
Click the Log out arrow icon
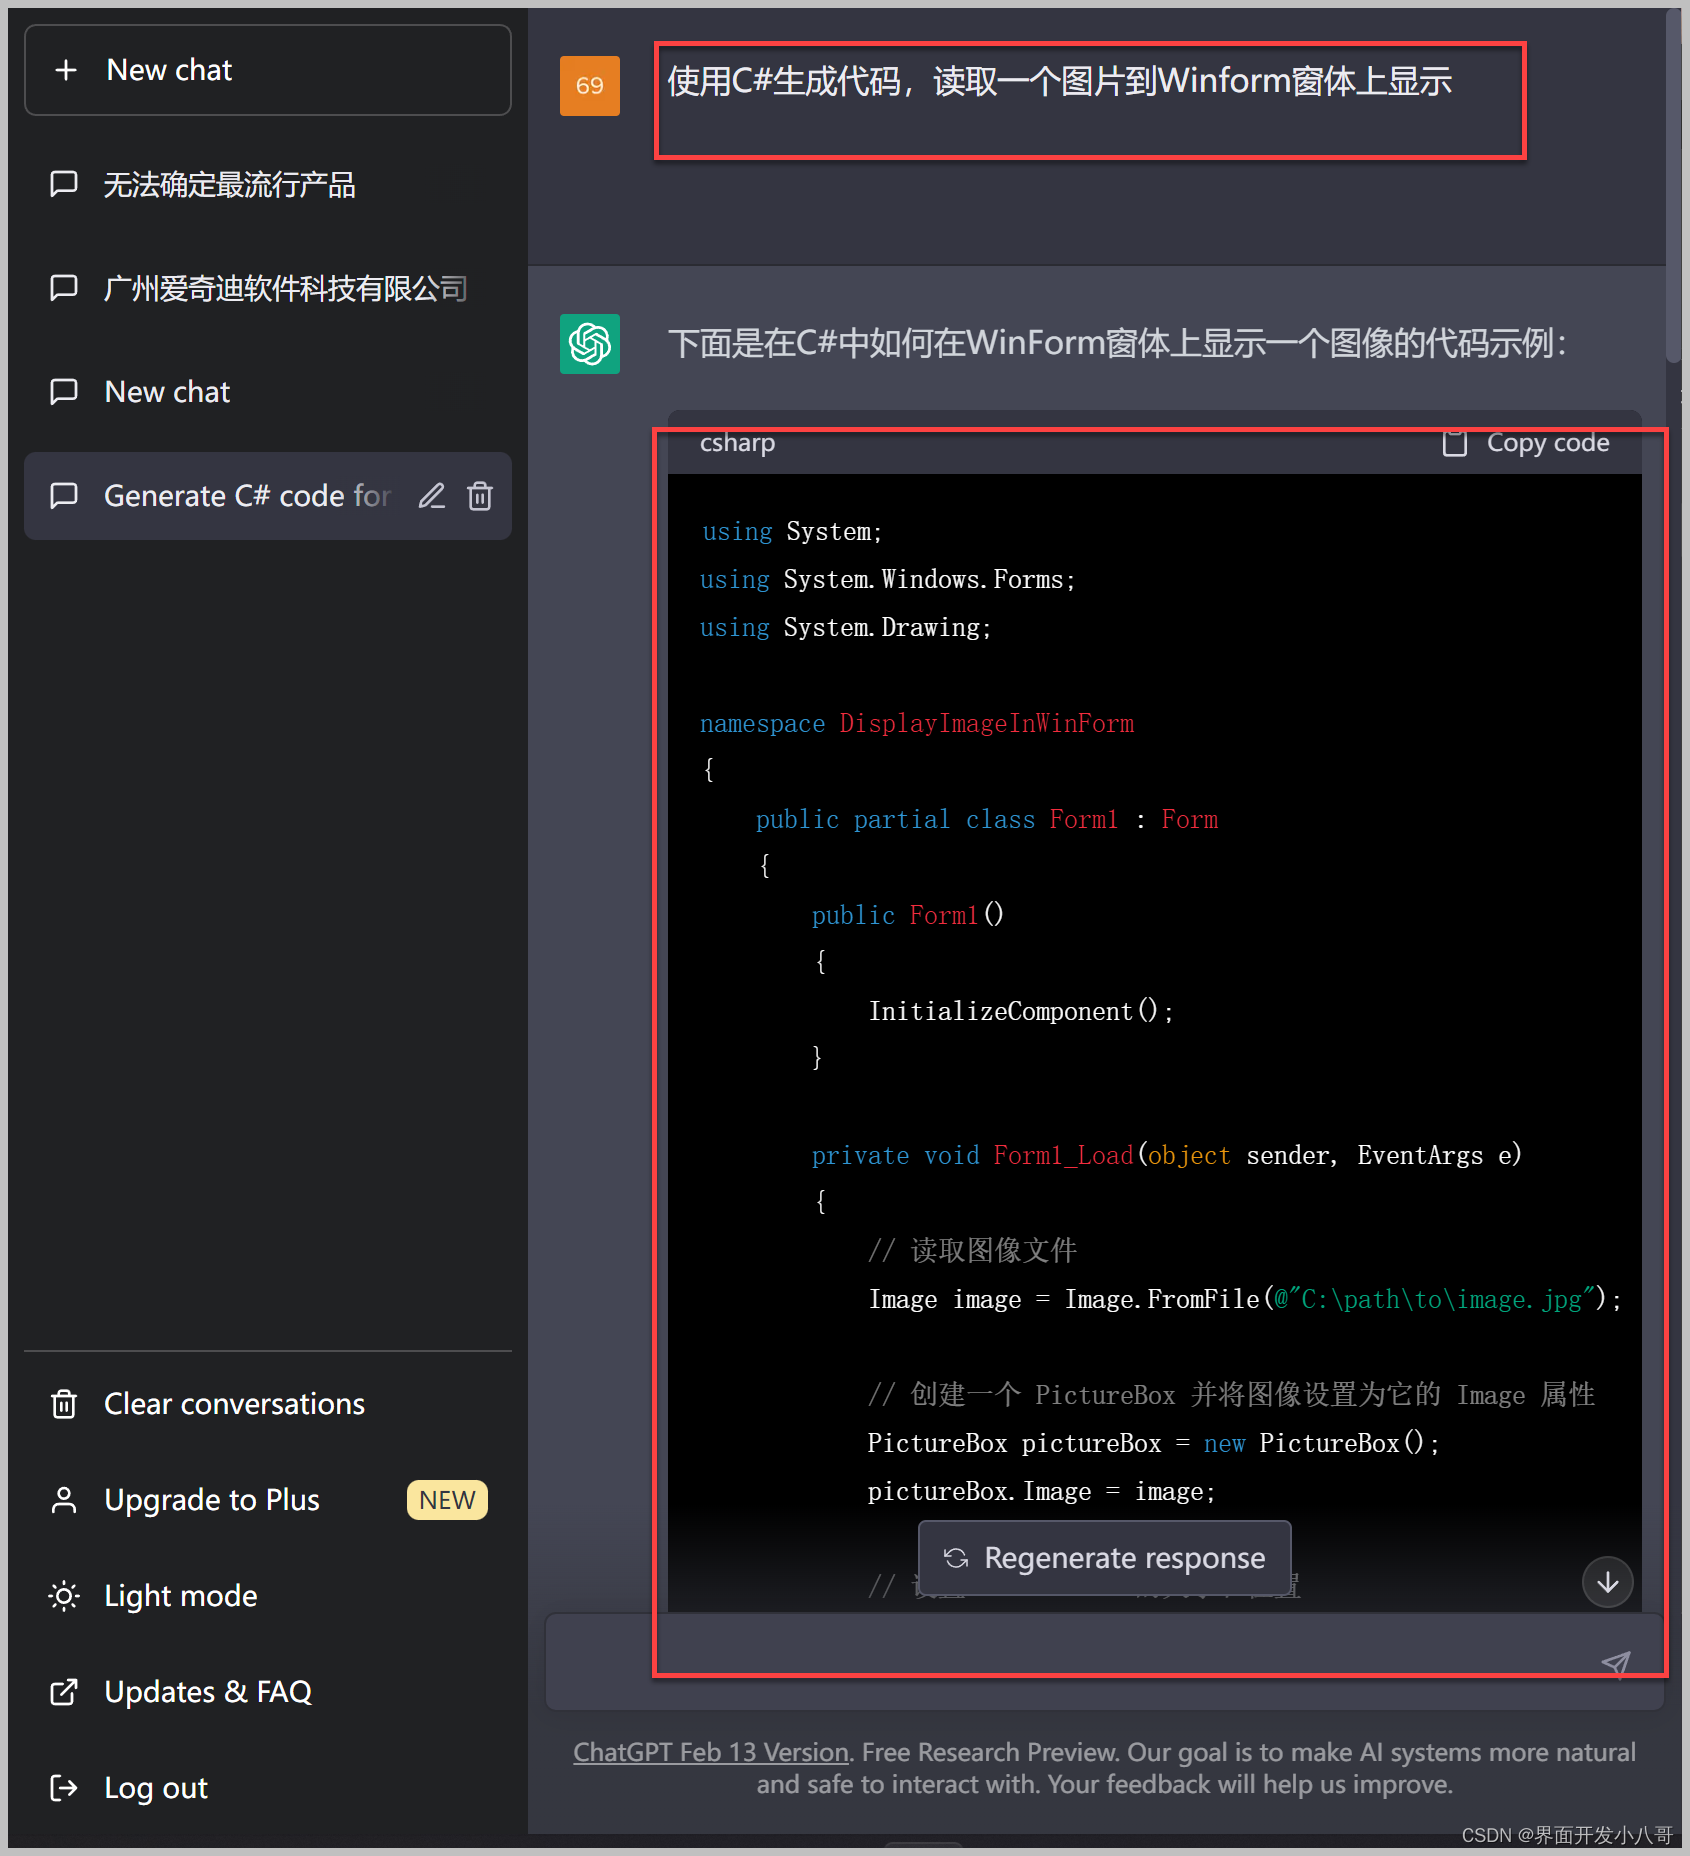pos(63,1787)
